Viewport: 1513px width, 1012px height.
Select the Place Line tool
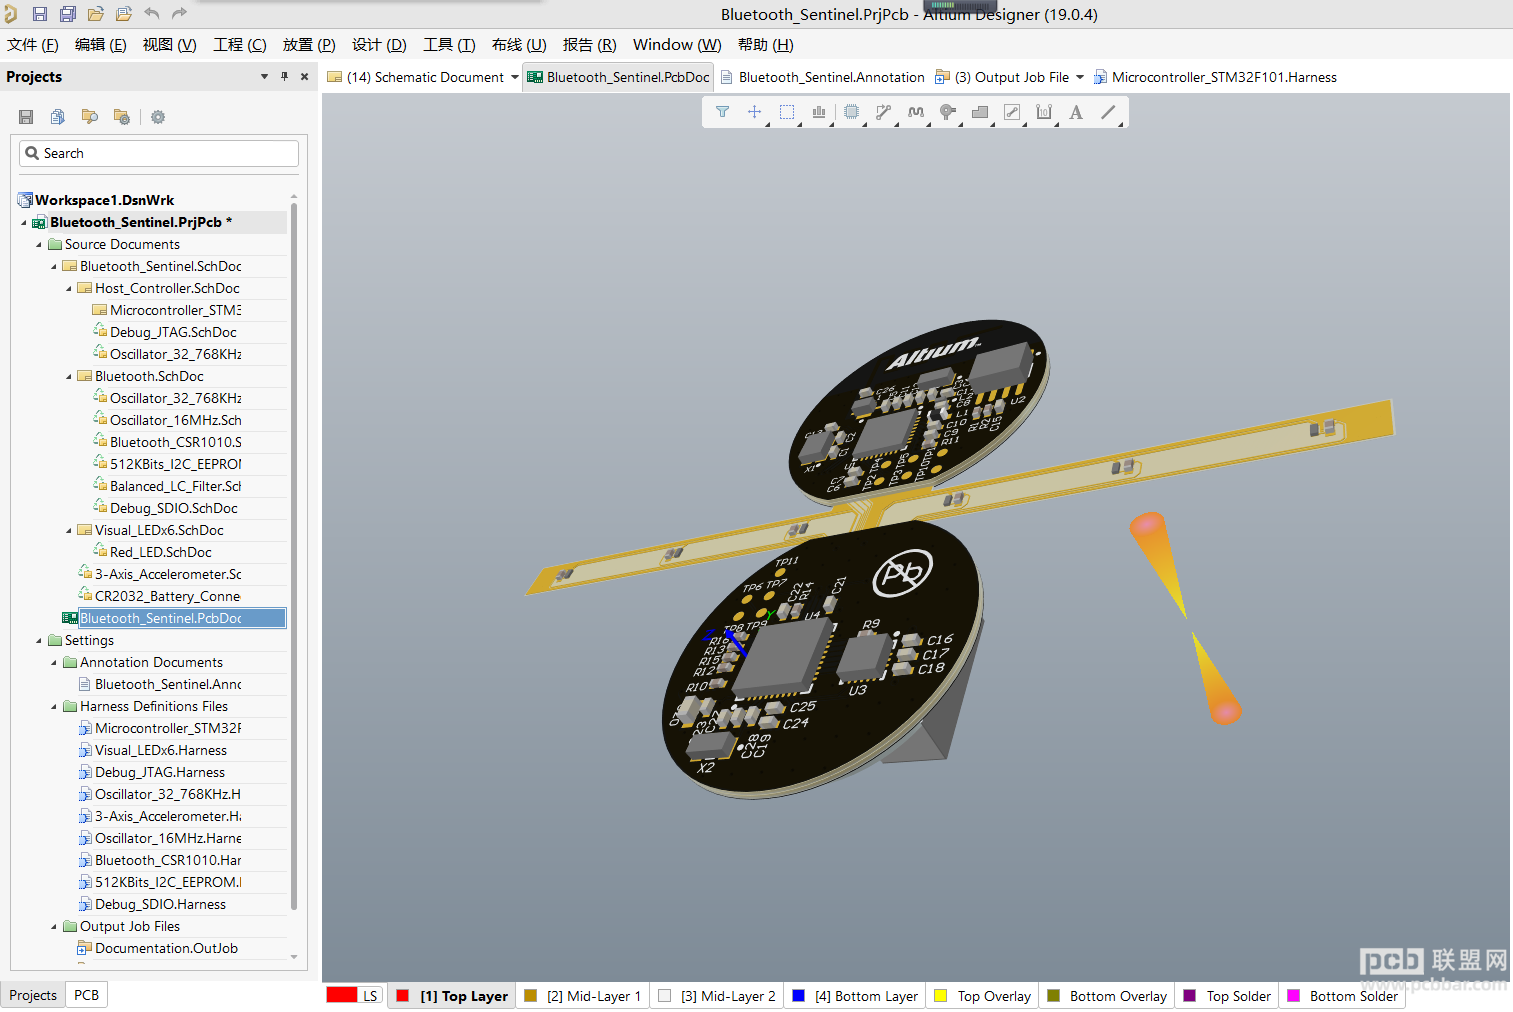1108,112
